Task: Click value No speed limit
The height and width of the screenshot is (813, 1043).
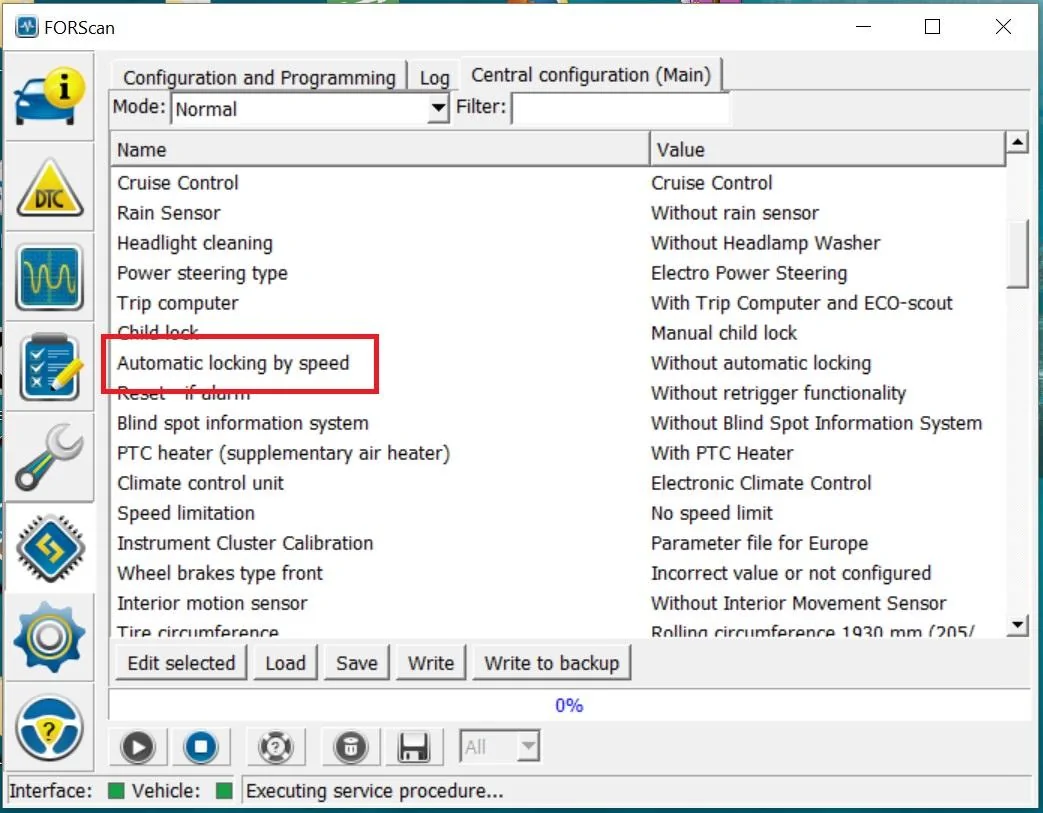Action: [x=712, y=513]
